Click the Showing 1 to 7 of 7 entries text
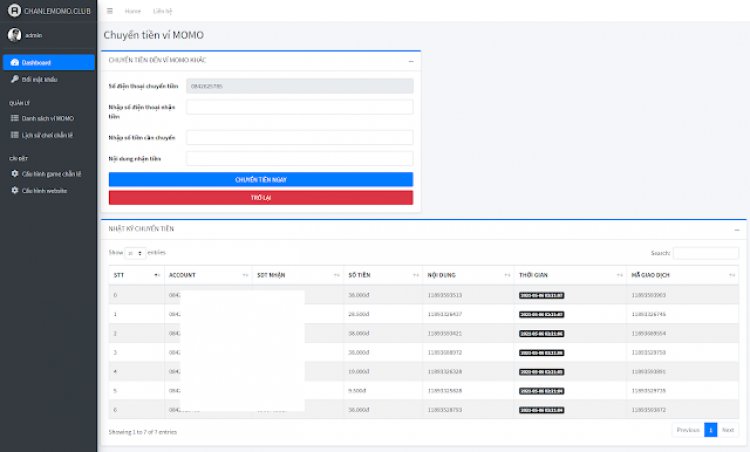 (143, 432)
